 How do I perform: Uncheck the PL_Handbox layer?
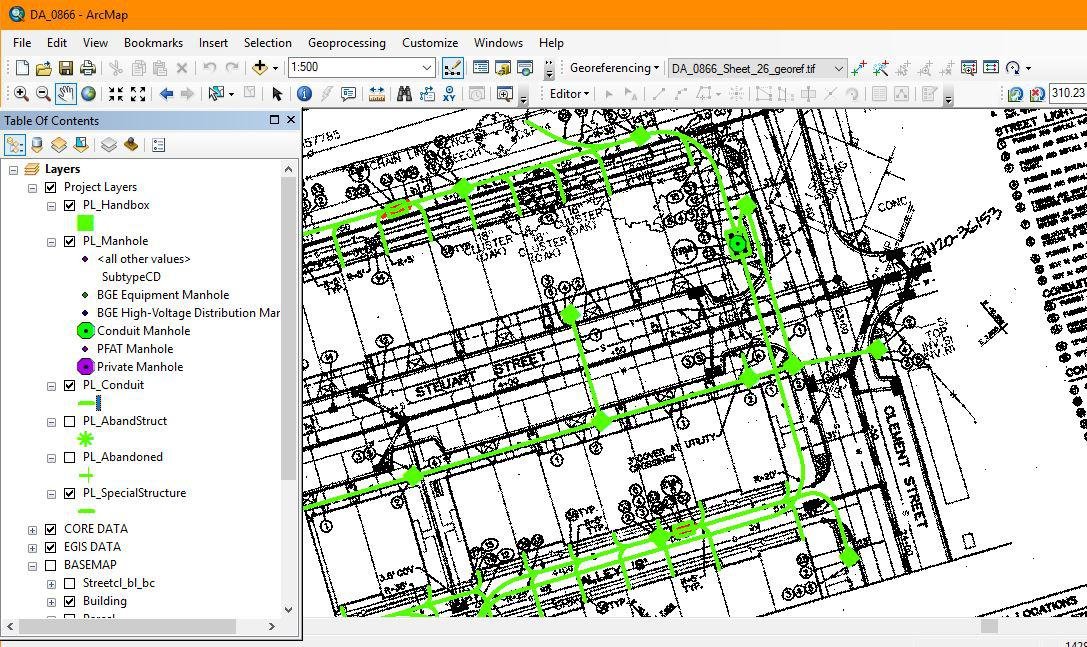coord(69,205)
